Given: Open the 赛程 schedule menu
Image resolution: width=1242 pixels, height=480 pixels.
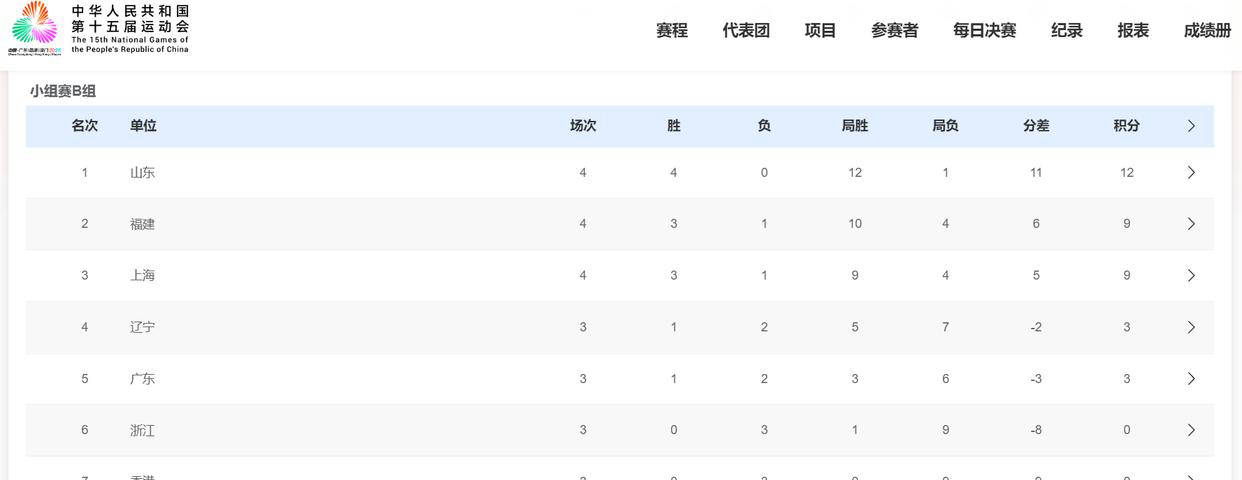Looking at the screenshot, I should [x=672, y=30].
